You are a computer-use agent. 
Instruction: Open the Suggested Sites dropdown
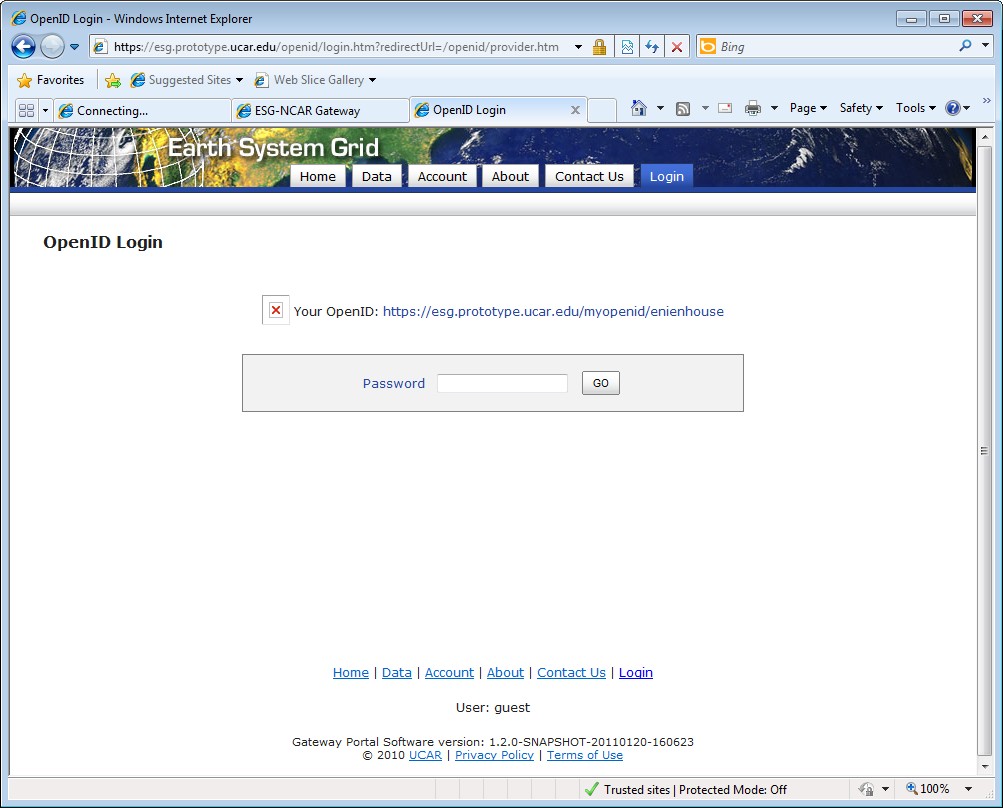[187, 80]
